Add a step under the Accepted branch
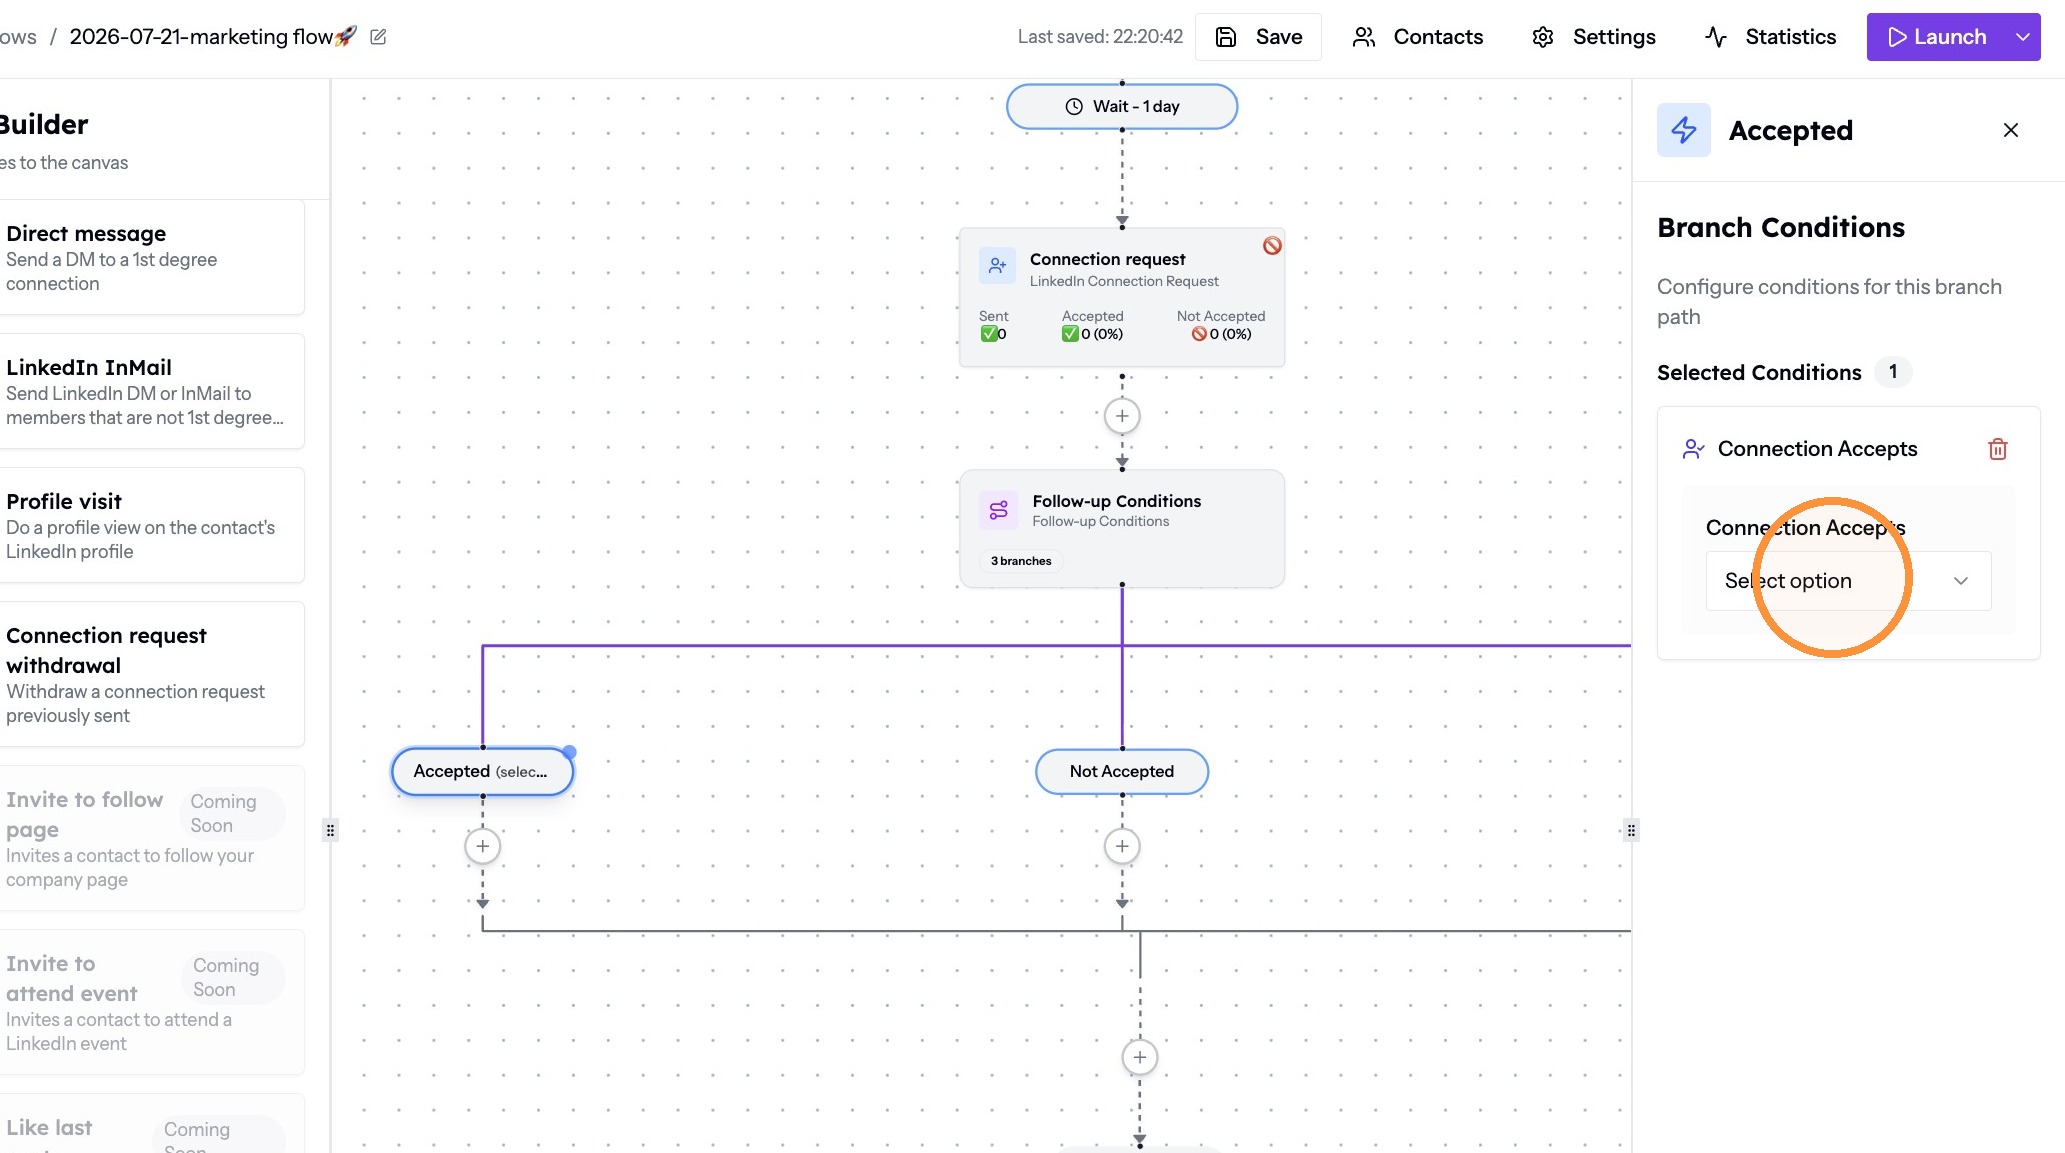The image size is (2065, 1153). coord(483,847)
